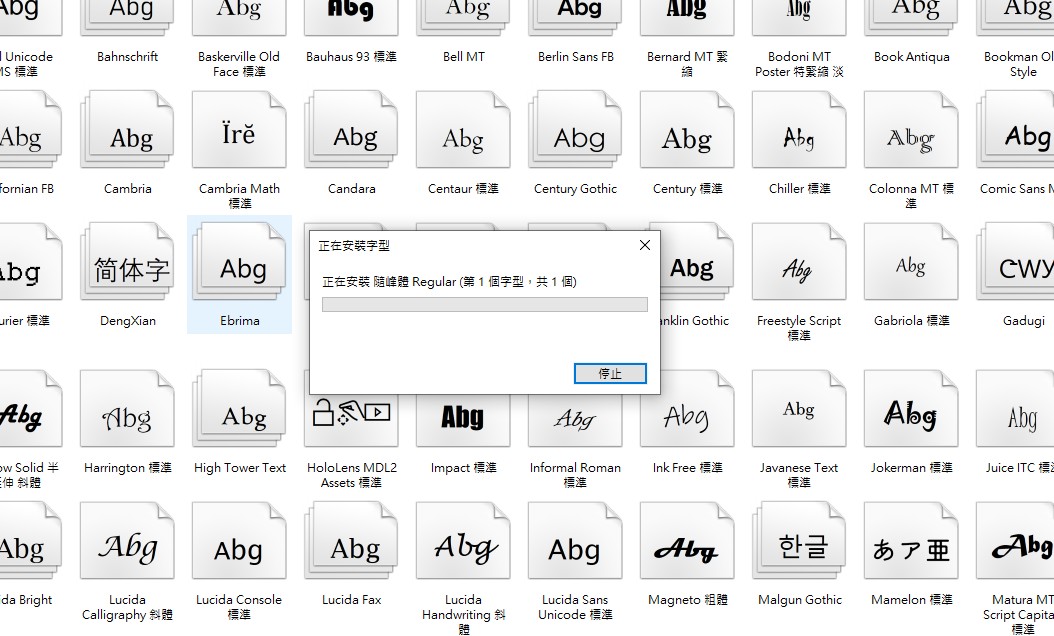Select the Bodoni MT Poster font
The height and width of the screenshot is (636, 1054).
(x=799, y=18)
